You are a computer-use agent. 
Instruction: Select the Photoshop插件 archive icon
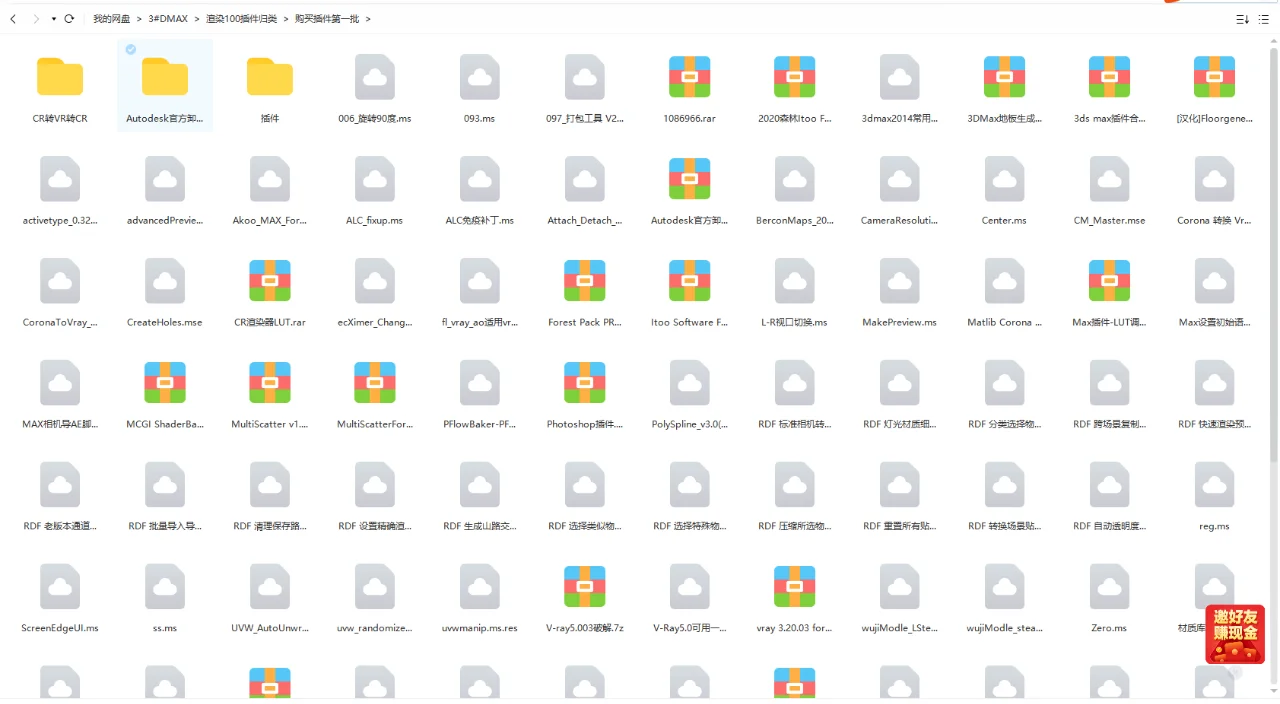[x=585, y=383]
